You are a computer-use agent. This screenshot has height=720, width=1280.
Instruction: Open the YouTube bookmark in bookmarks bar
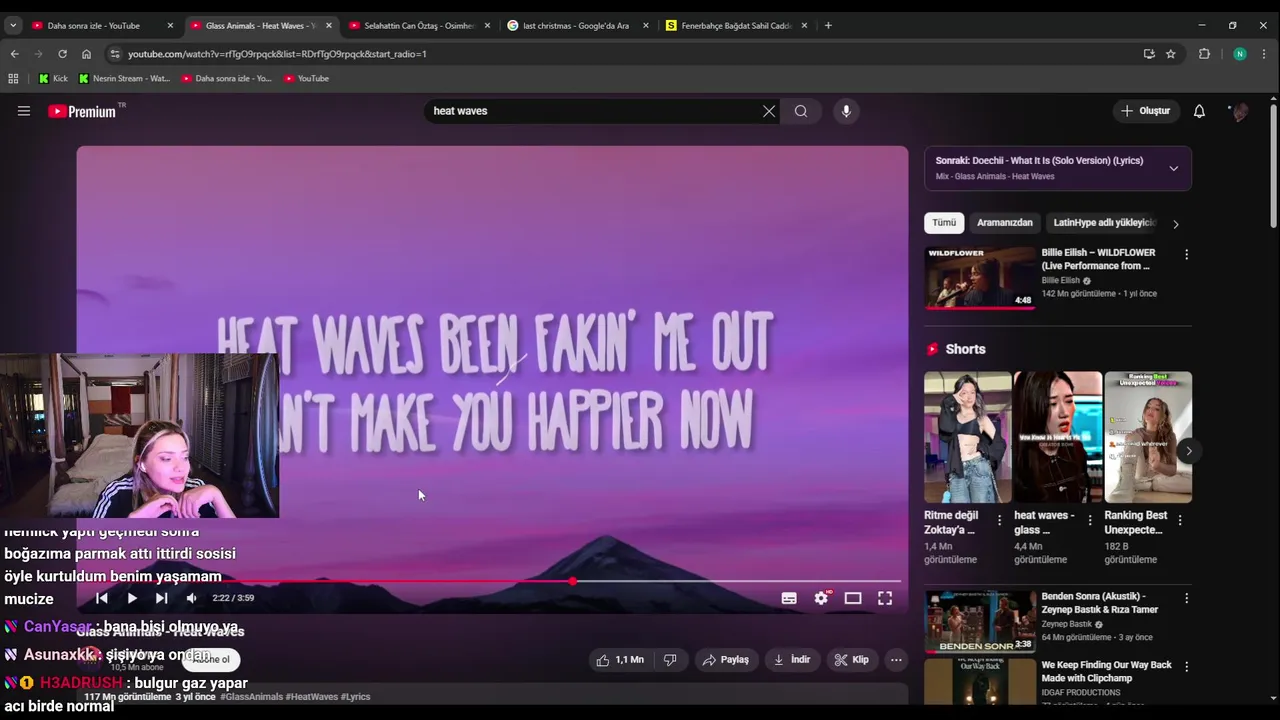(x=306, y=78)
